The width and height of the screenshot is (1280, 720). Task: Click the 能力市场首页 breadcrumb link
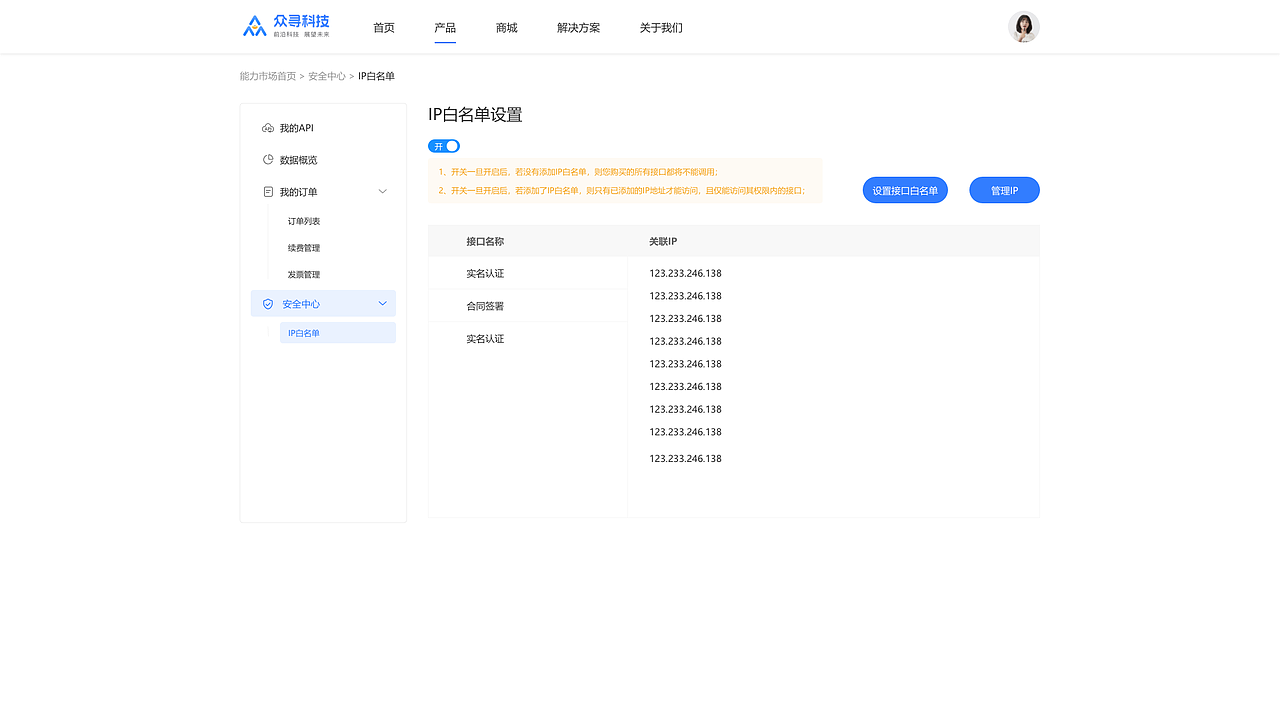coord(267,75)
